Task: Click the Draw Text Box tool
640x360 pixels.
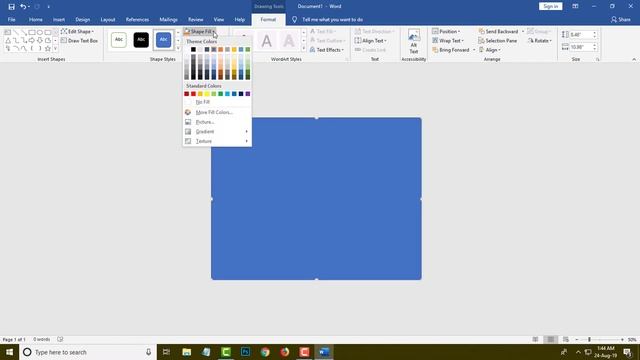Action: (x=79, y=41)
